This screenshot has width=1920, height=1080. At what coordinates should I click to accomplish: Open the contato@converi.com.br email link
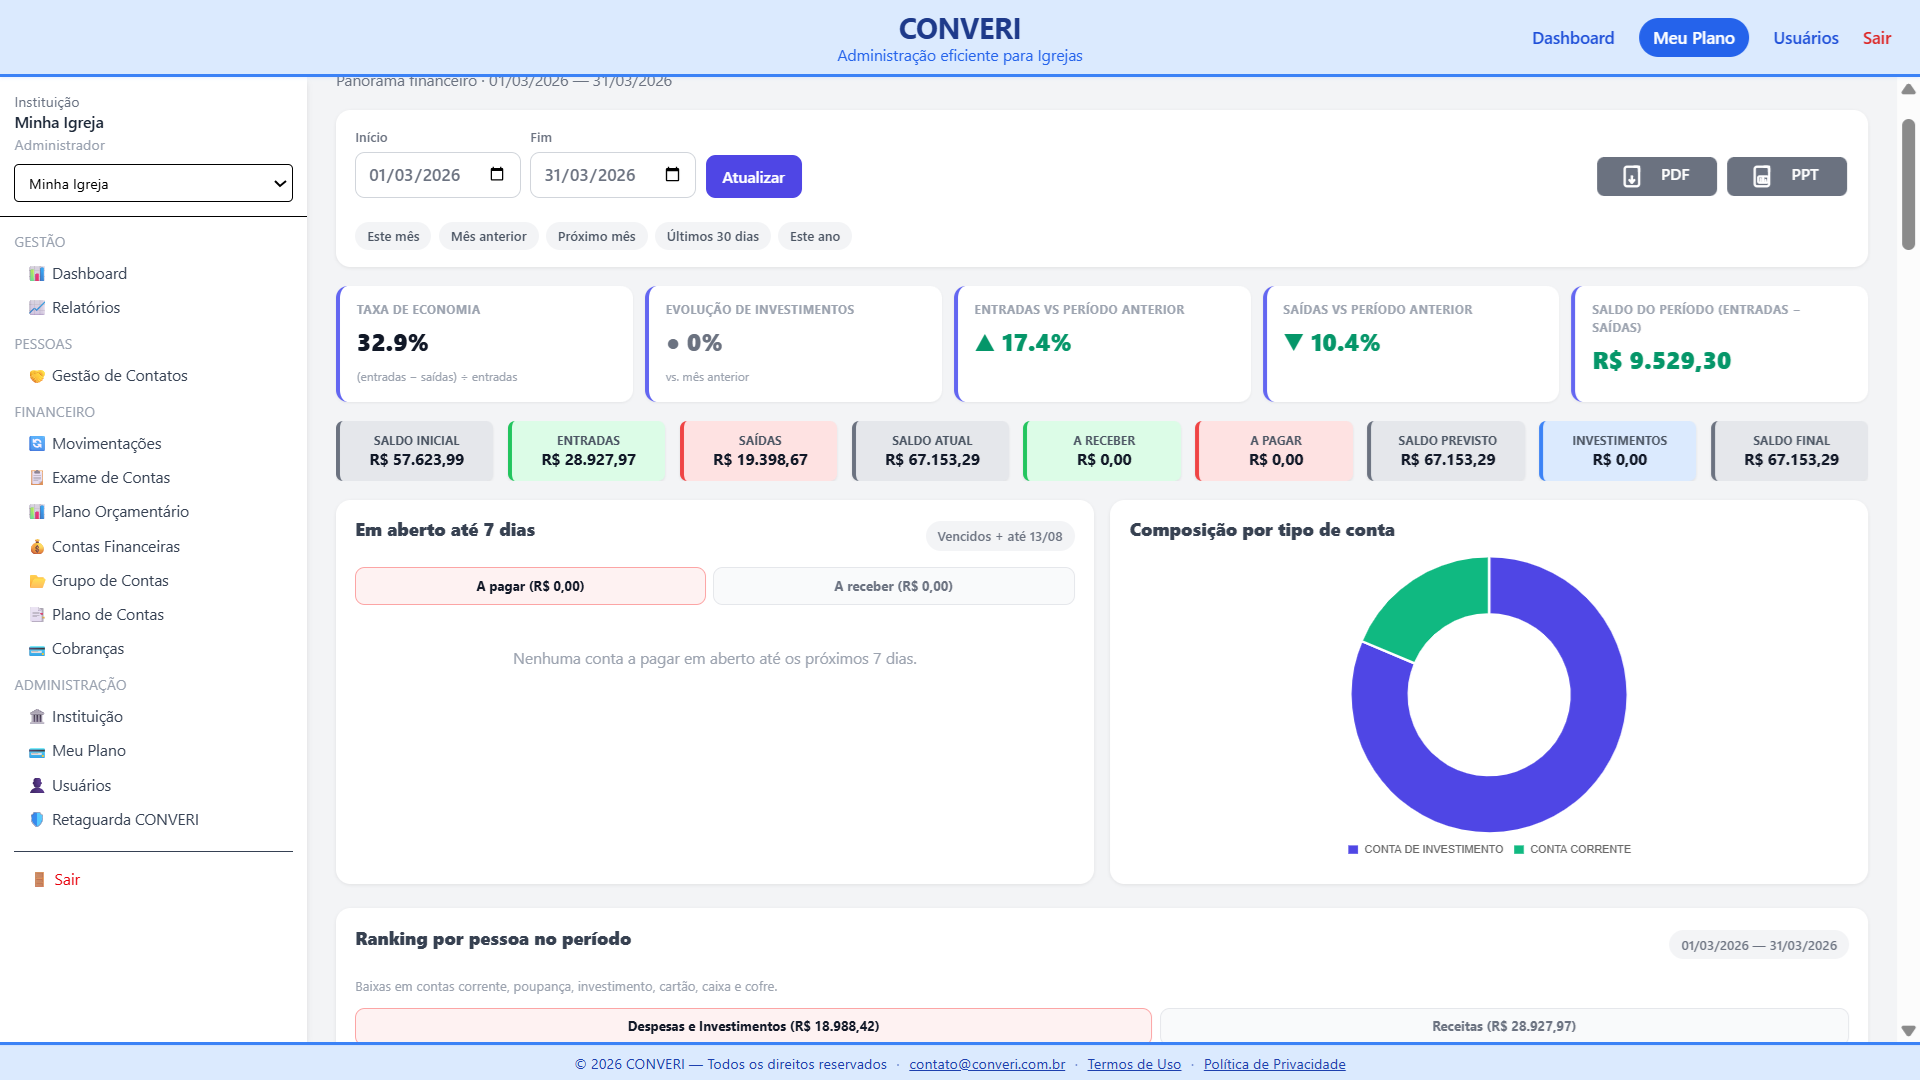pos(987,1064)
